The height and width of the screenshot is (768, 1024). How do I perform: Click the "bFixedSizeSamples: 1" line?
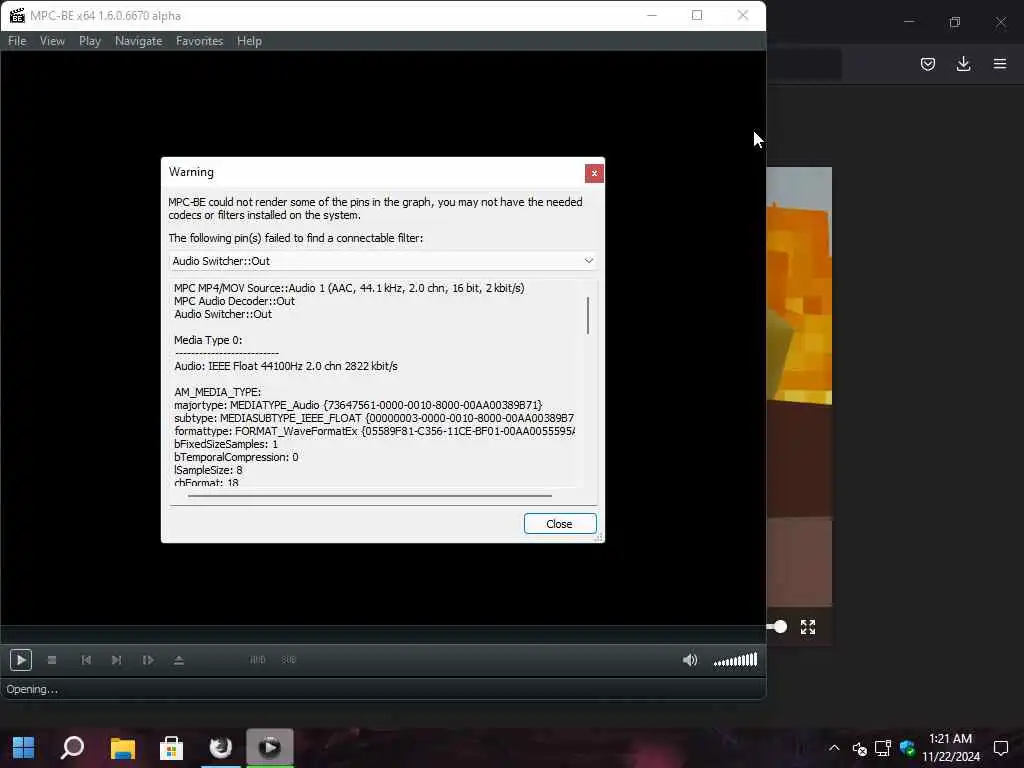click(x=225, y=444)
